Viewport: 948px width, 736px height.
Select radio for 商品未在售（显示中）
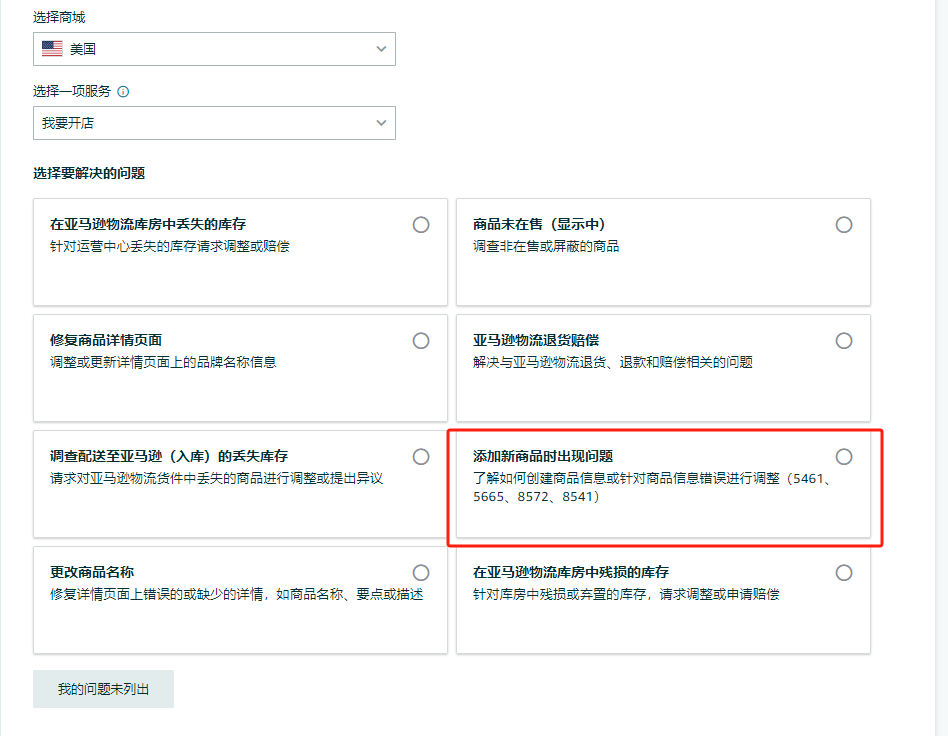click(845, 224)
